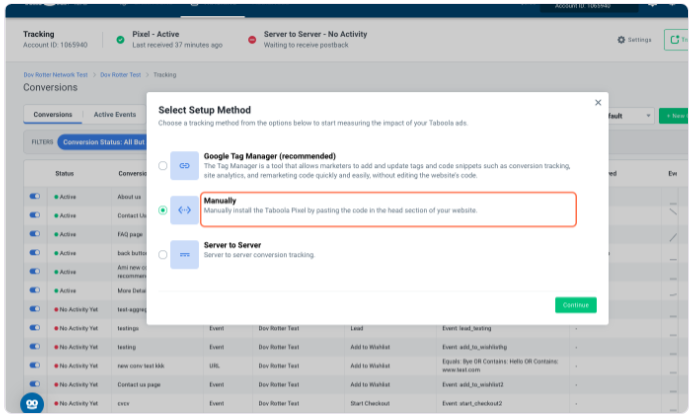Select the Manually radio button
The image size is (690, 419).
163,210
